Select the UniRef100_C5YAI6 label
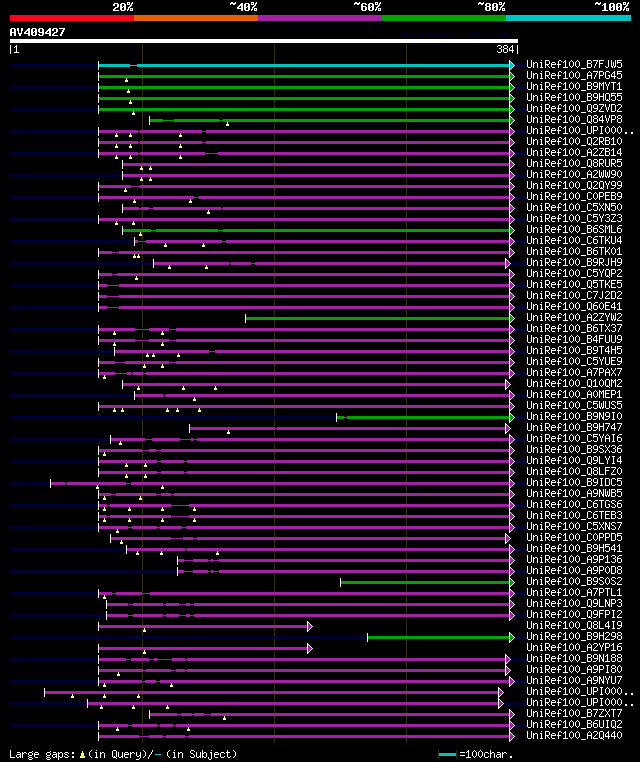640x762 pixels. (x=574, y=438)
